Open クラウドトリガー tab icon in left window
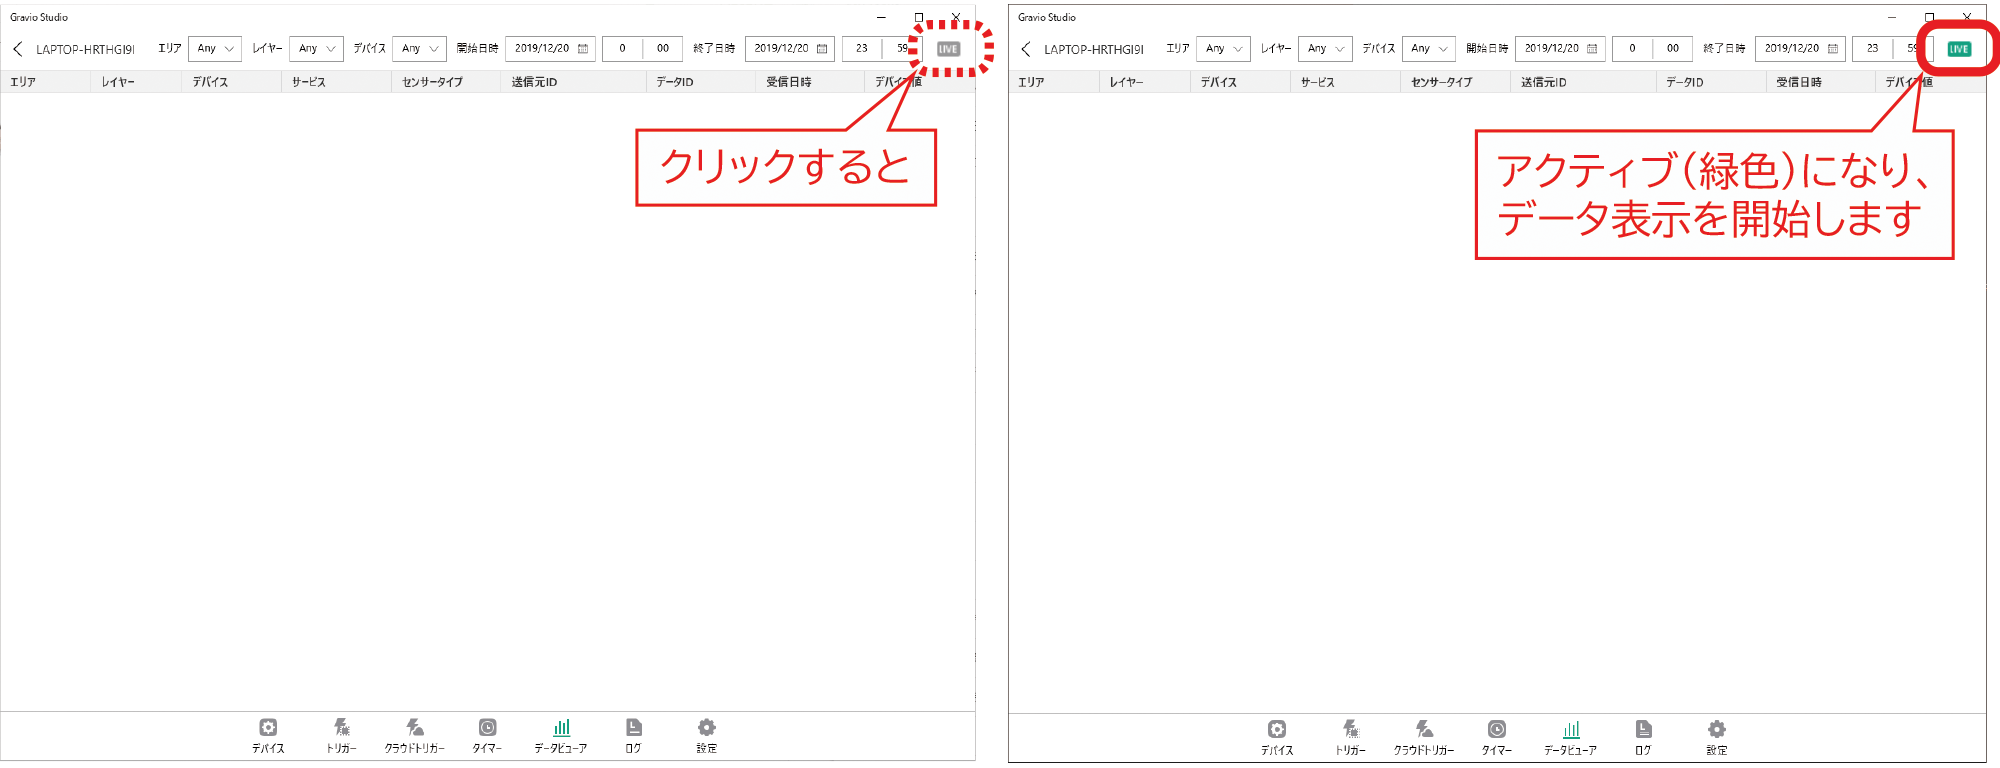Screen dimensions: 2000x768 (x=414, y=727)
